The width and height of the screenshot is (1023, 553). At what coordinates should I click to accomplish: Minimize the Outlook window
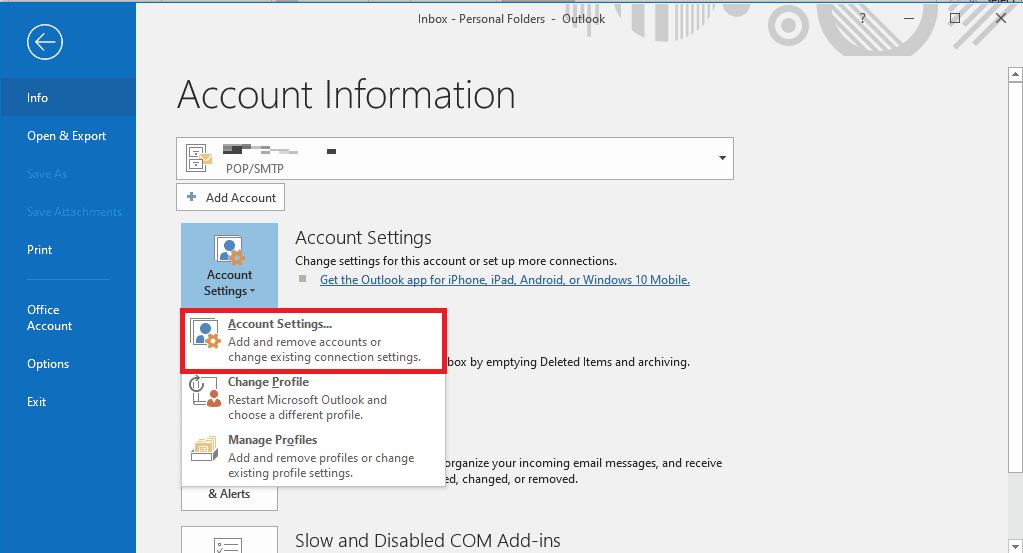pos(908,18)
